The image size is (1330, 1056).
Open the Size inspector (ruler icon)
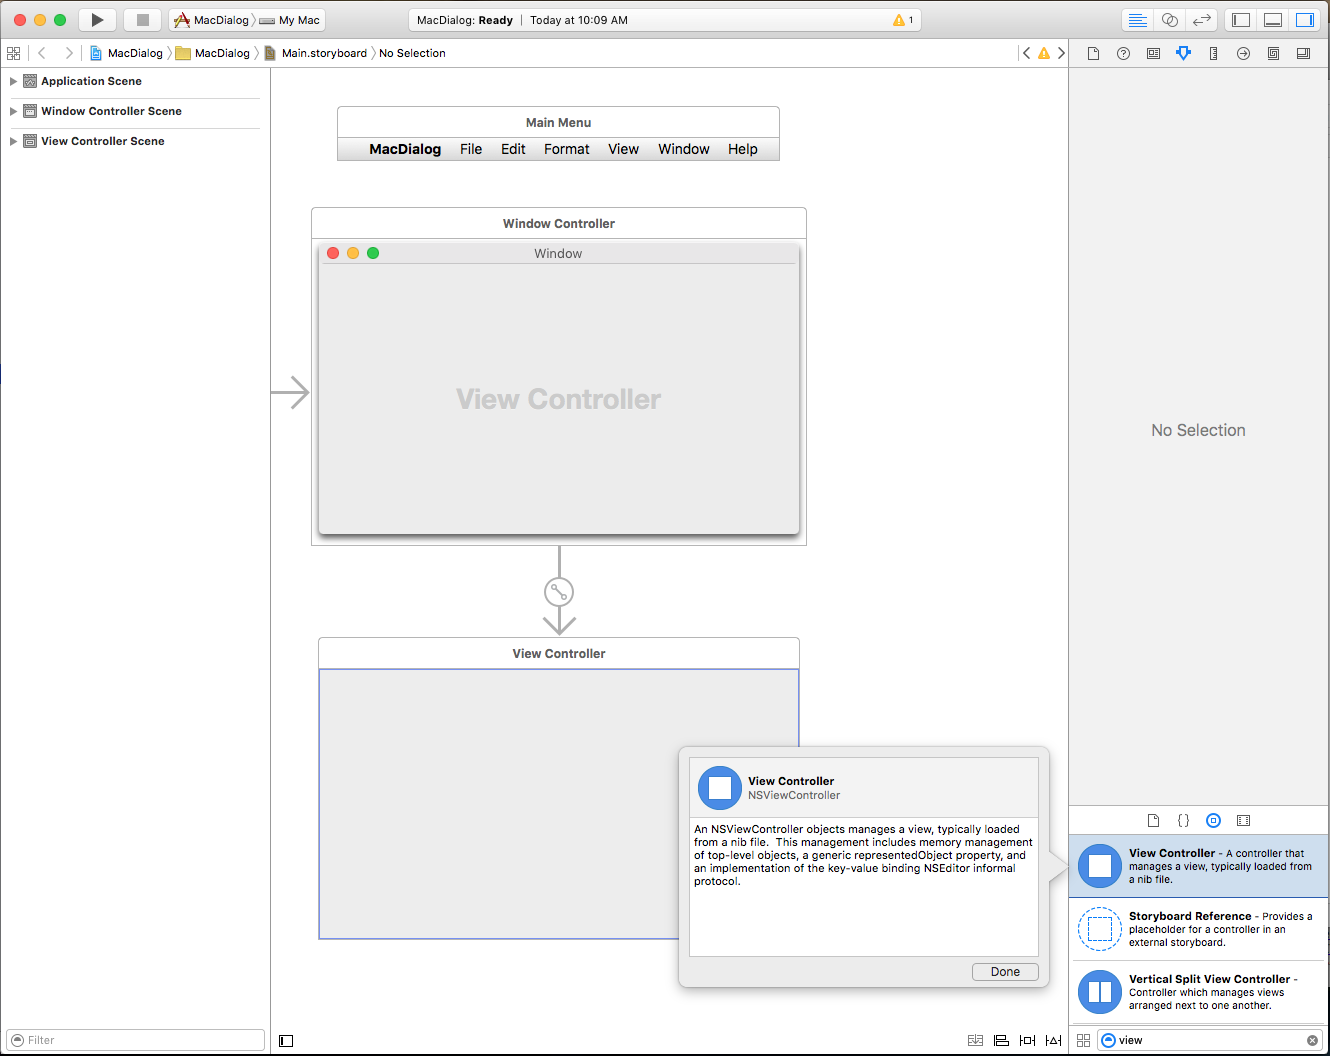pos(1214,53)
